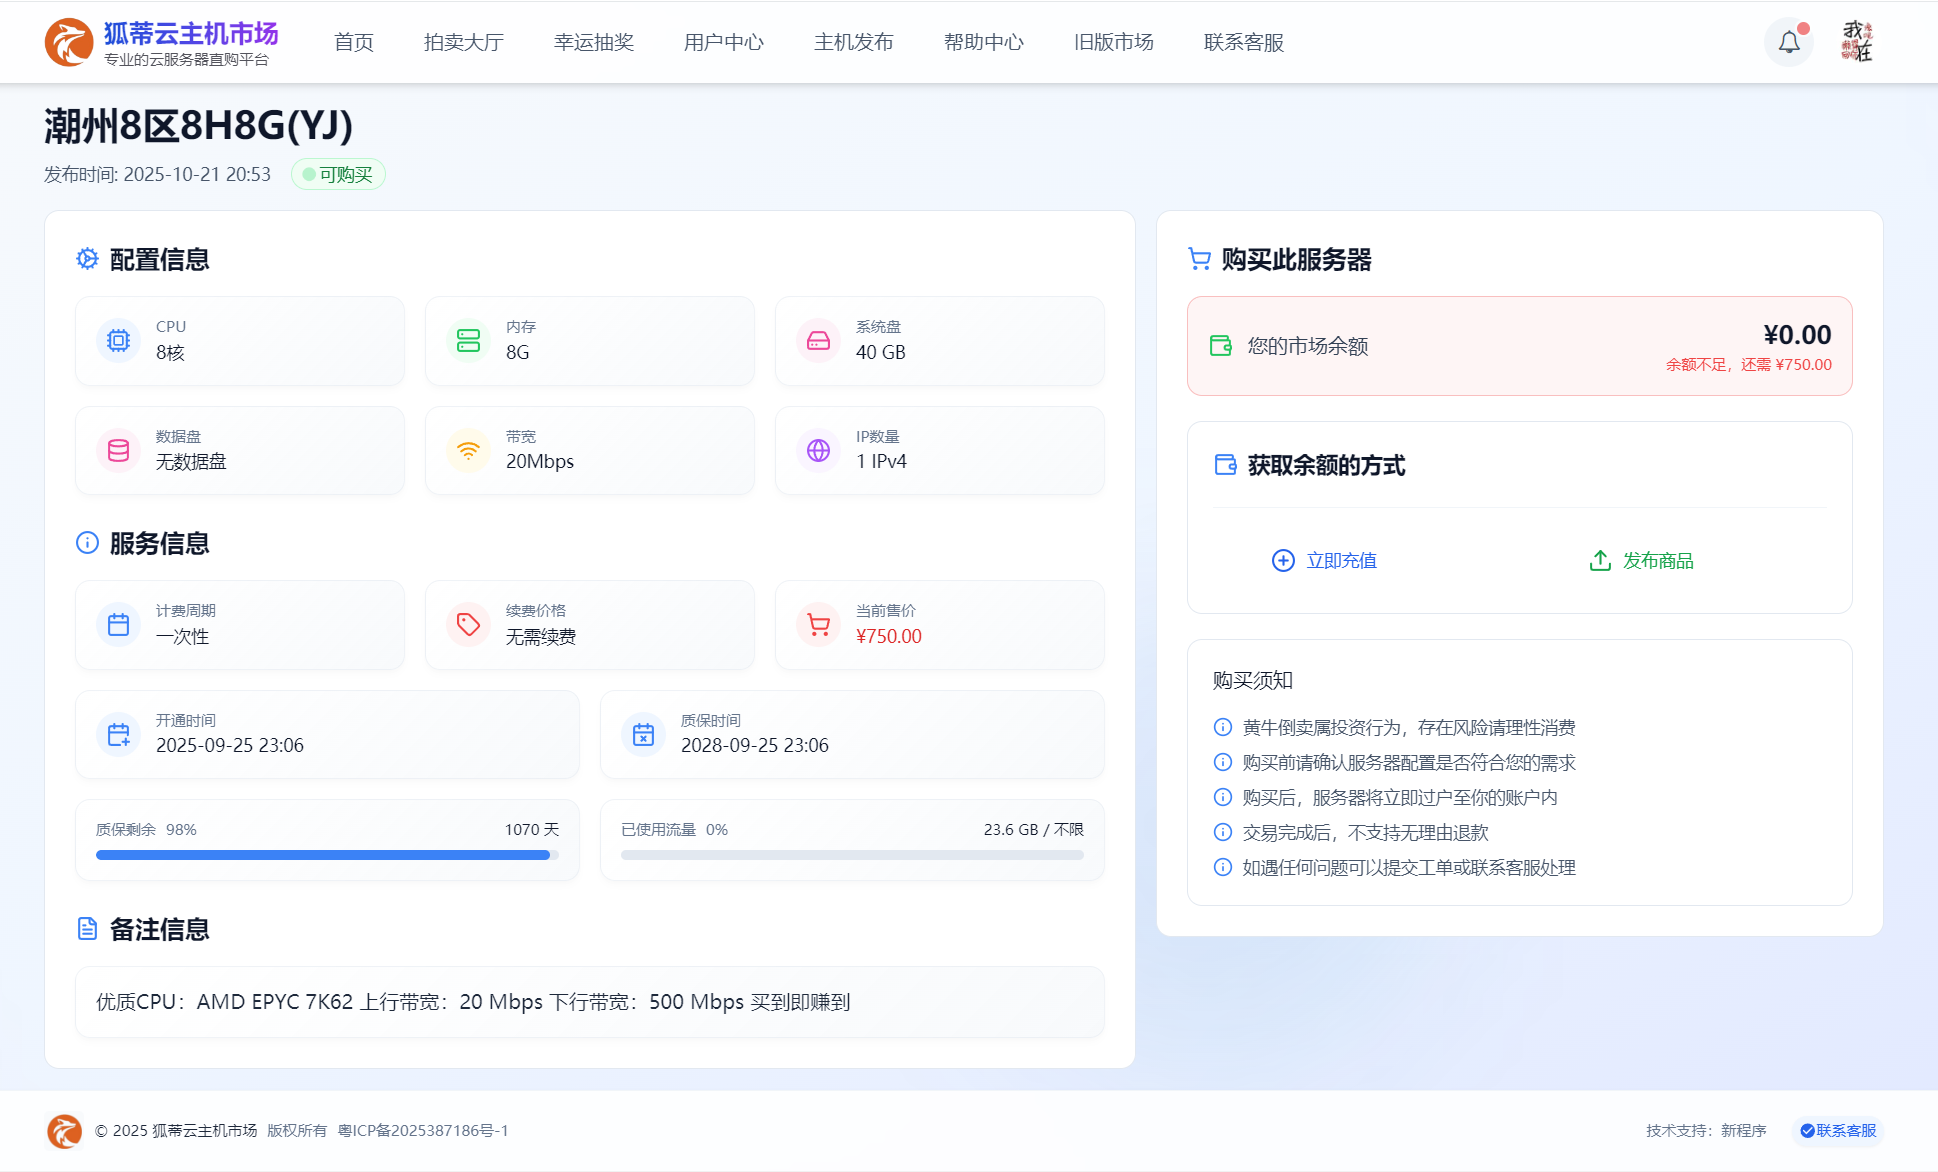Click the 系统盘 disk icon
This screenshot has width=1938, height=1172.
[x=818, y=341]
